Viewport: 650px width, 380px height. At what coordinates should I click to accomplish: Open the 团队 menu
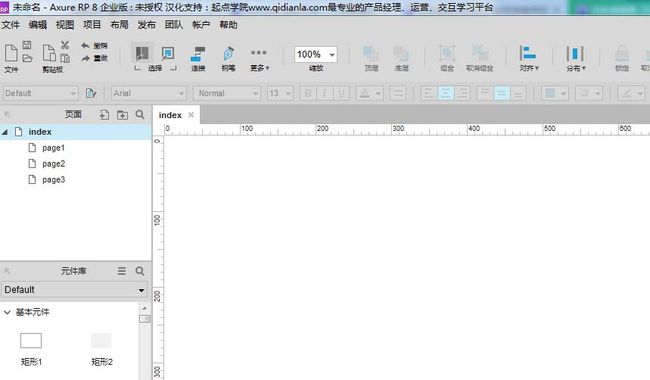point(174,25)
